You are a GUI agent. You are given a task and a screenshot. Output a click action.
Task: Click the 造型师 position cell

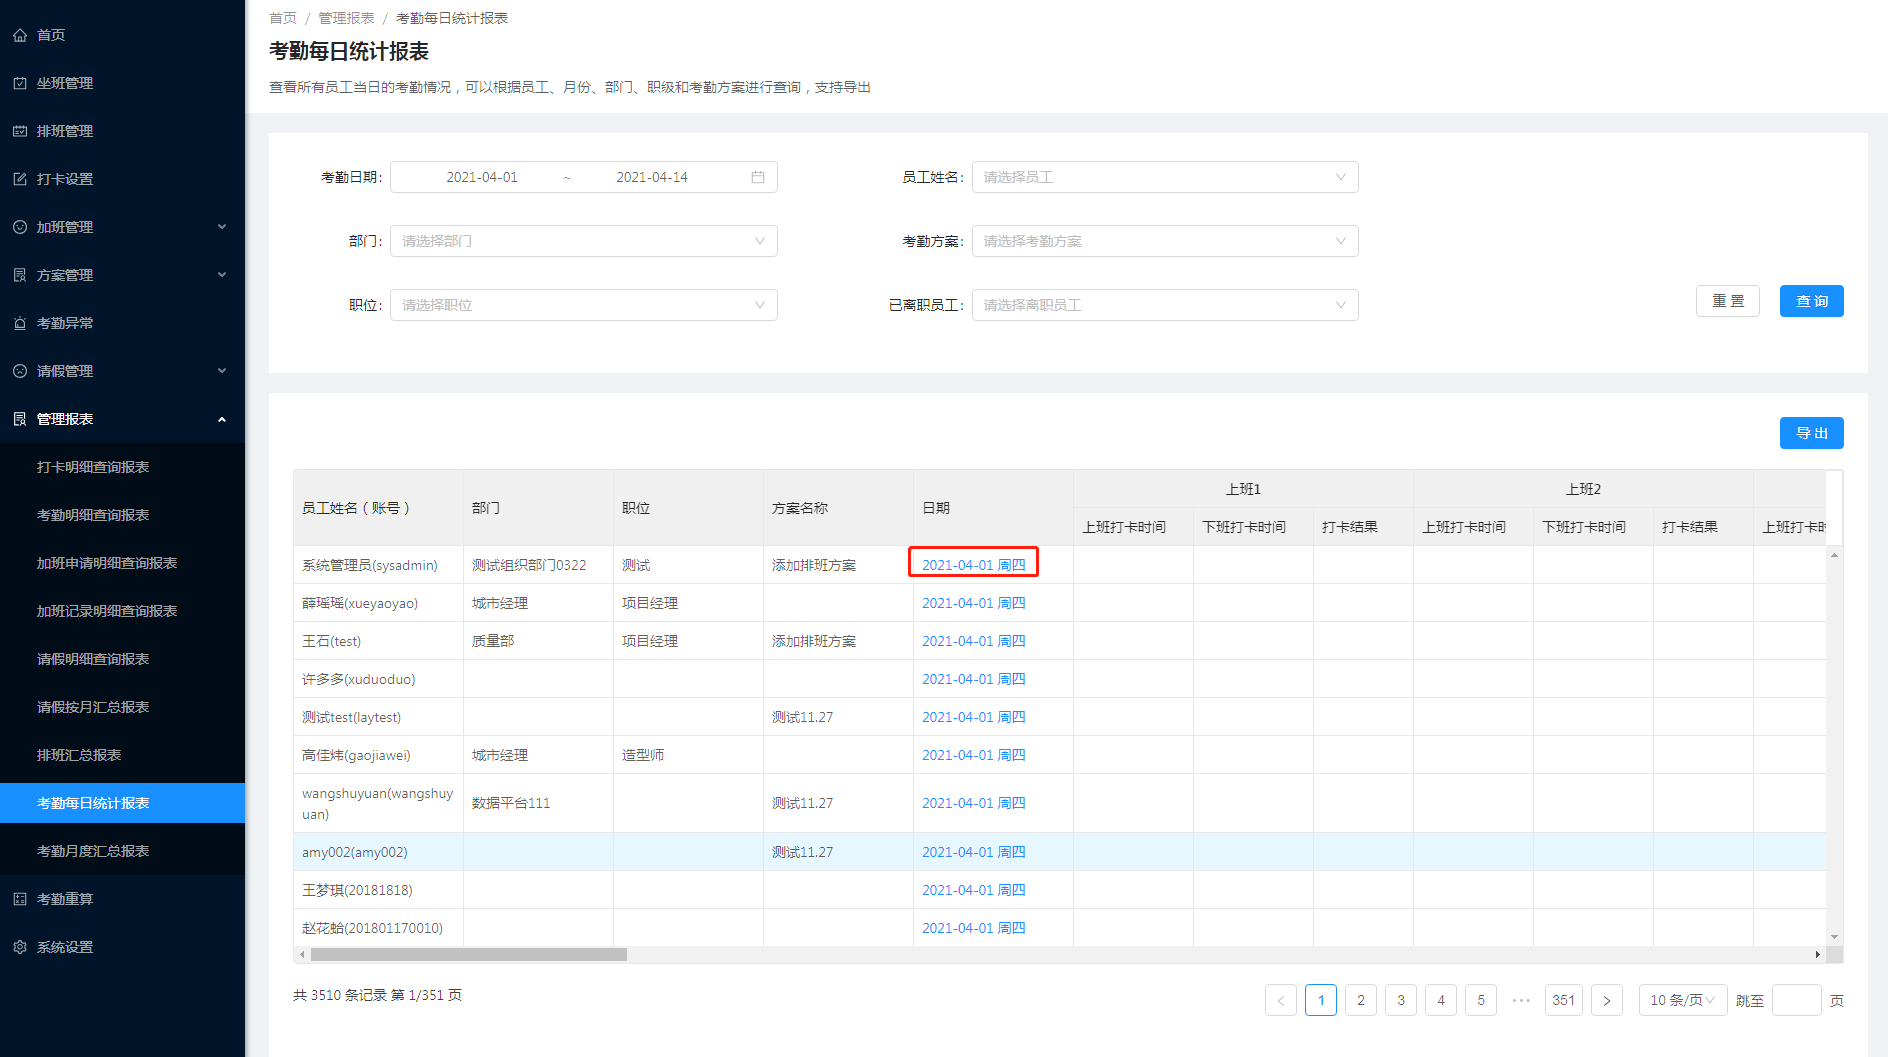688,755
